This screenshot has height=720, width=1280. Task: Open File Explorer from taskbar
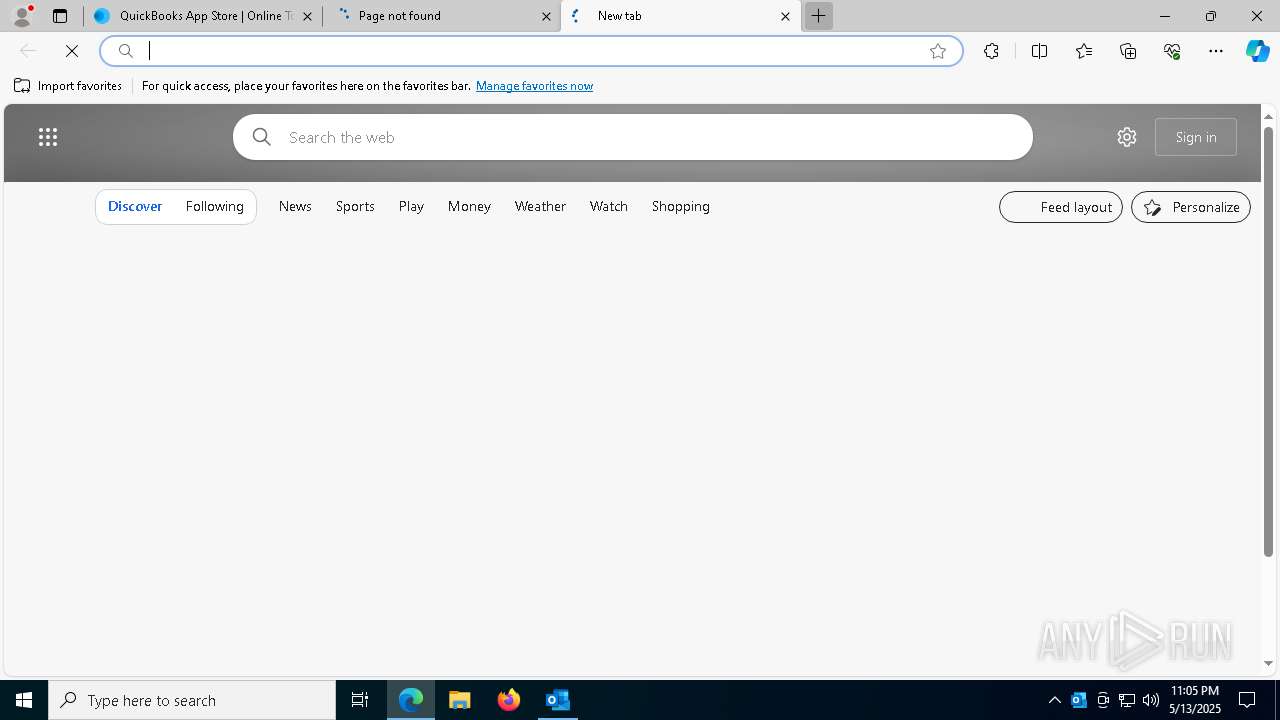[x=460, y=700]
